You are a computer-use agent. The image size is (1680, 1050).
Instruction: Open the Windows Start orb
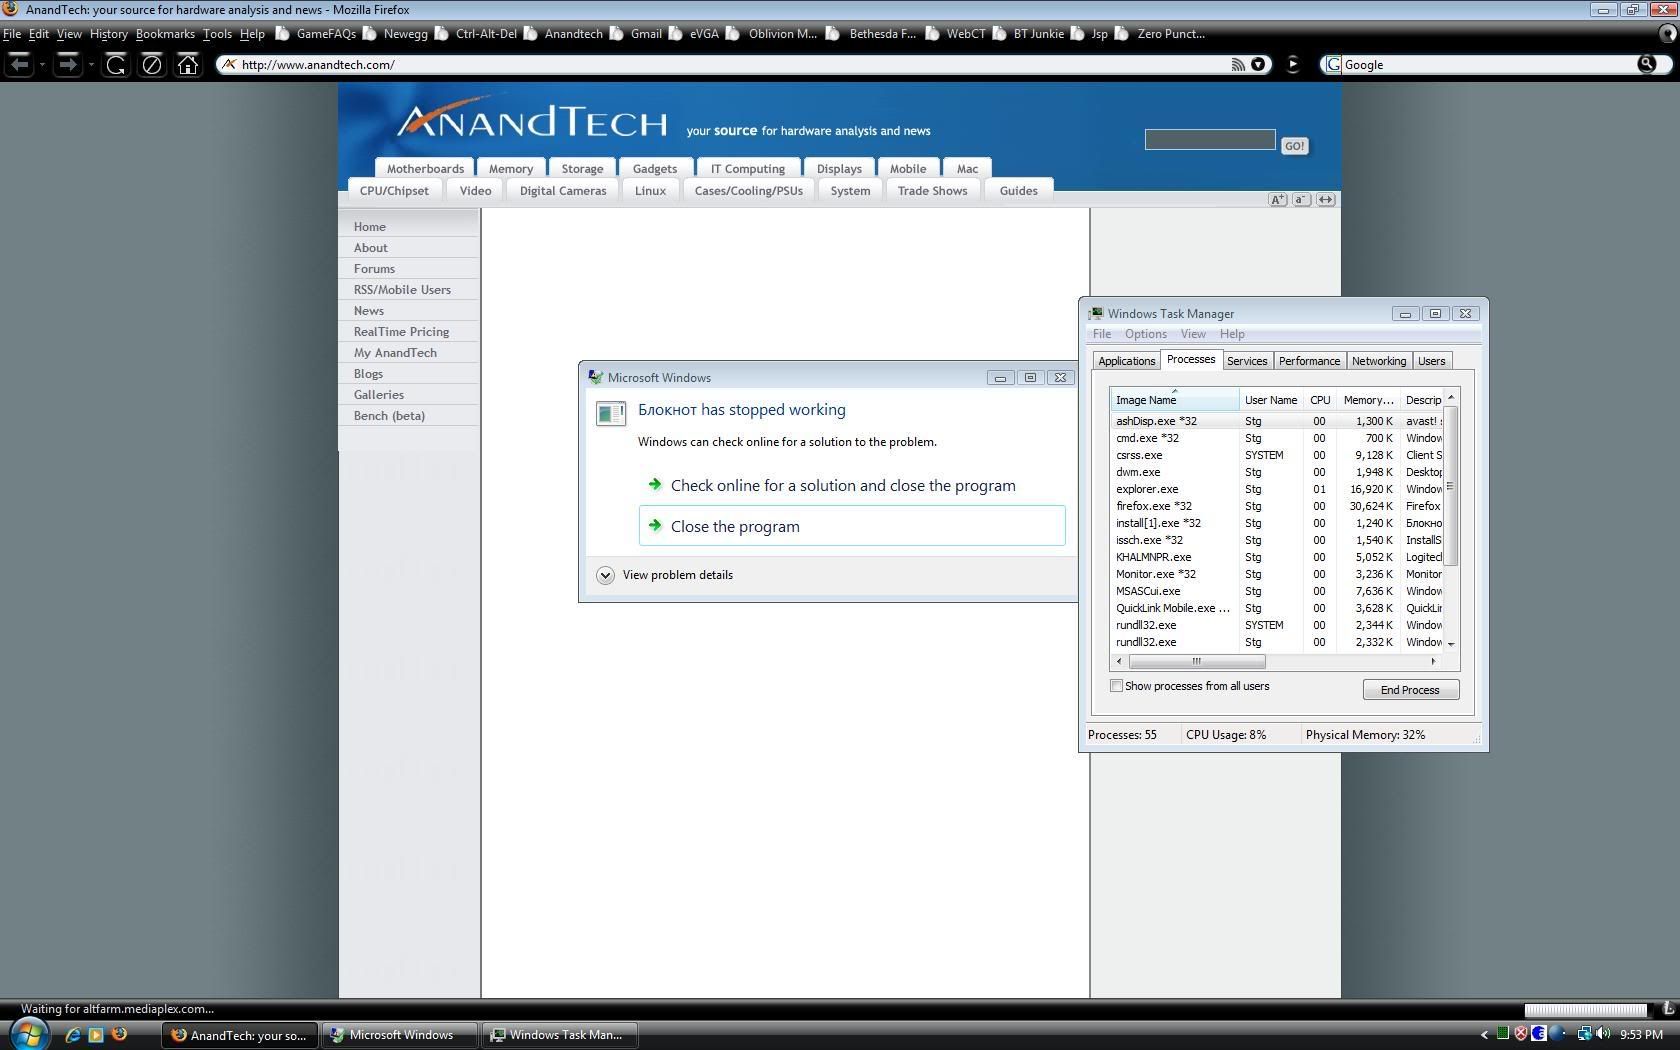(x=29, y=1033)
